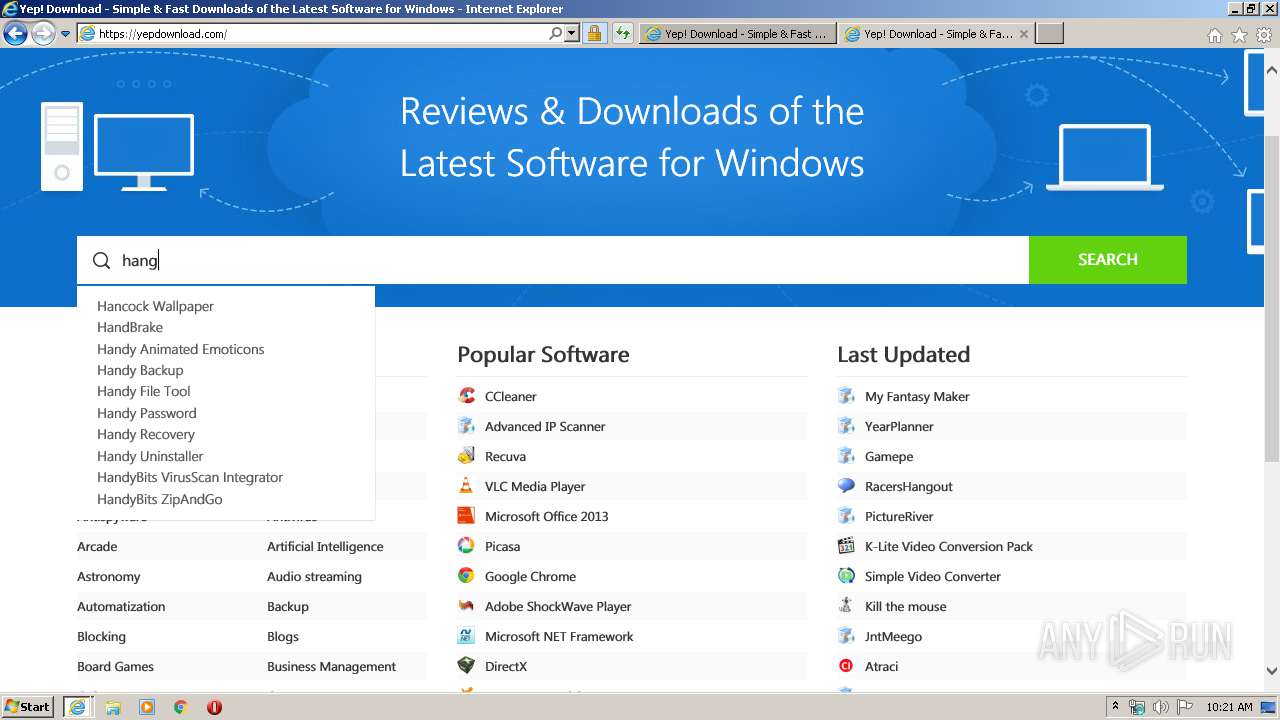Open the IE Home icon
The height and width of the screenshot is (720, 1280).
(1214, 35)
